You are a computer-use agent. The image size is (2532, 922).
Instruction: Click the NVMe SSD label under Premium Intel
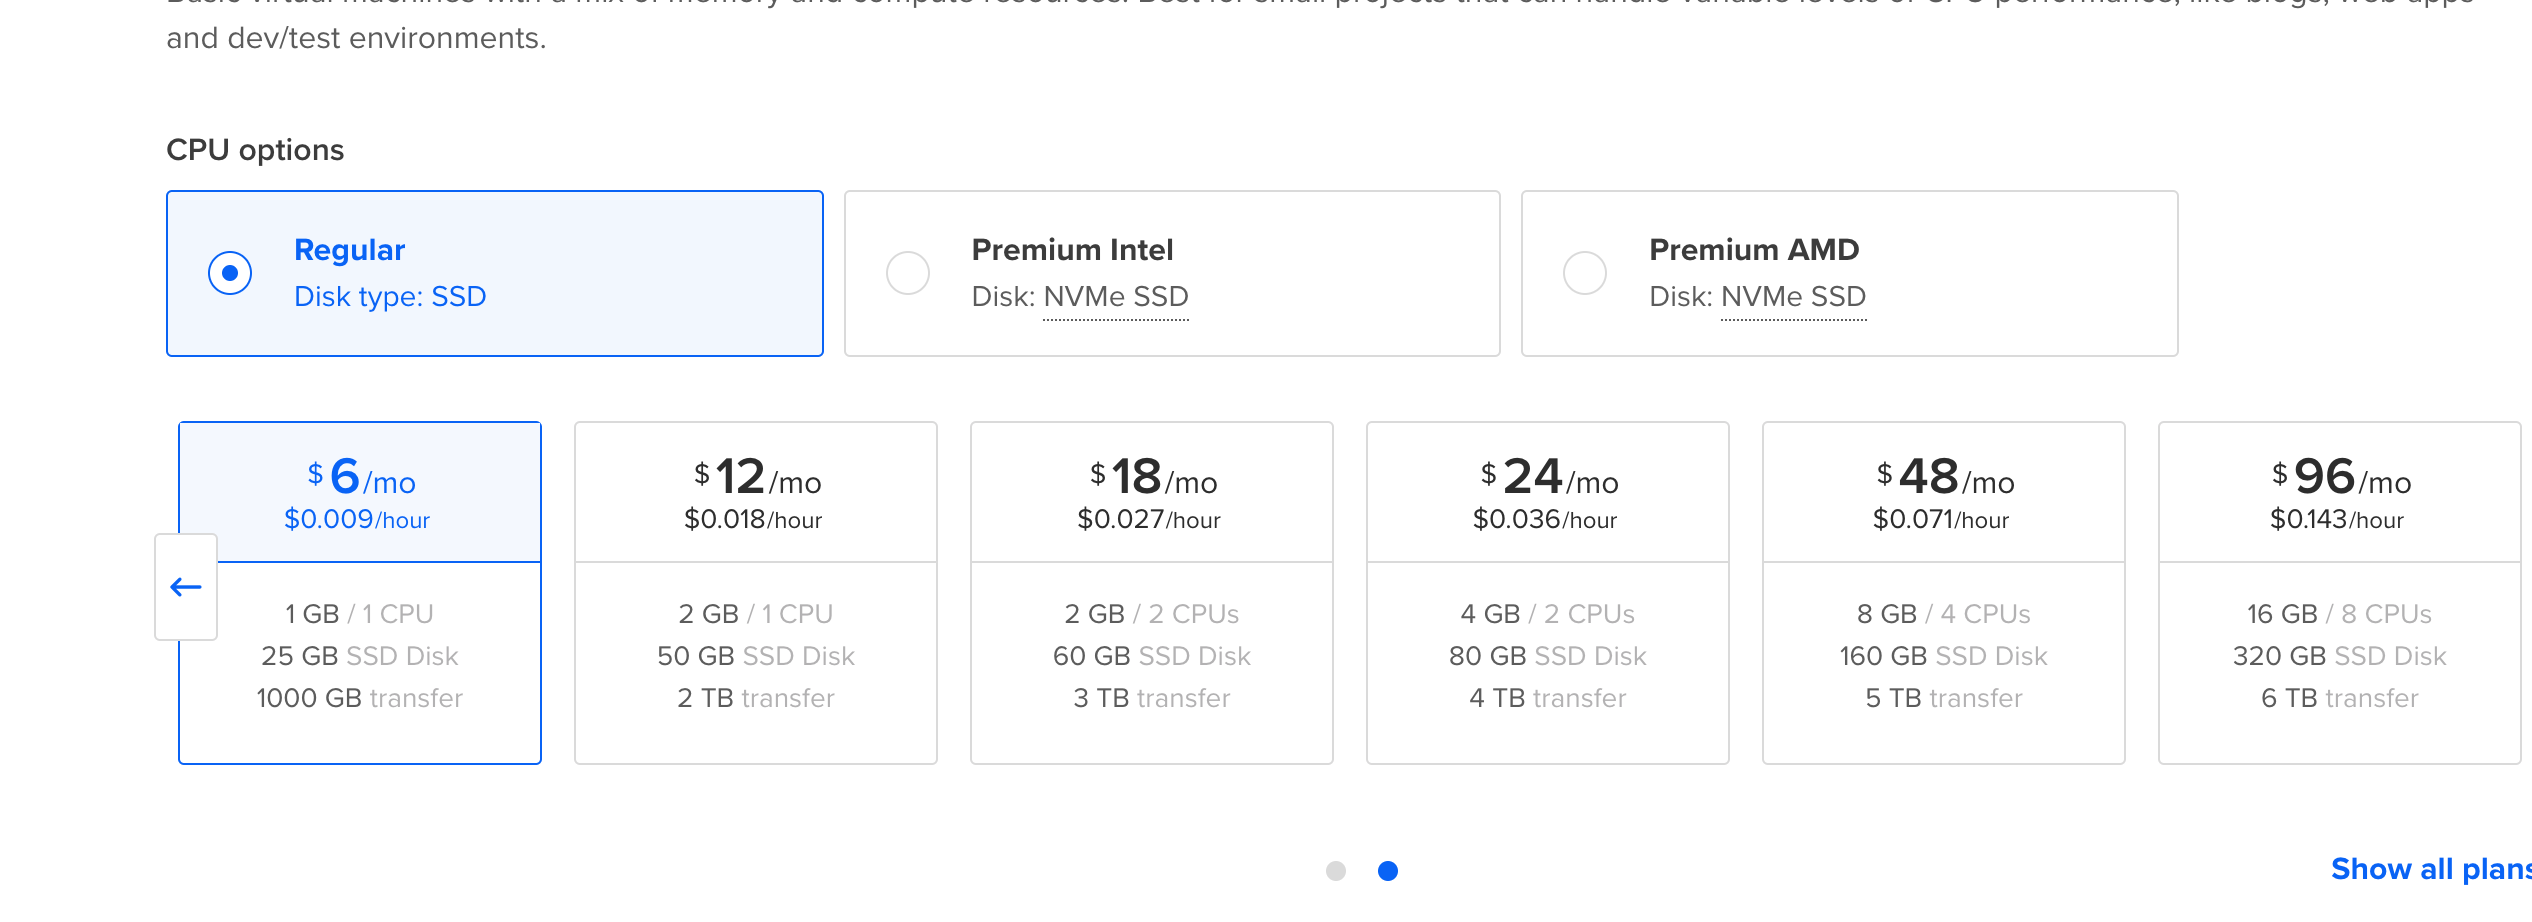coord(1116,297)
